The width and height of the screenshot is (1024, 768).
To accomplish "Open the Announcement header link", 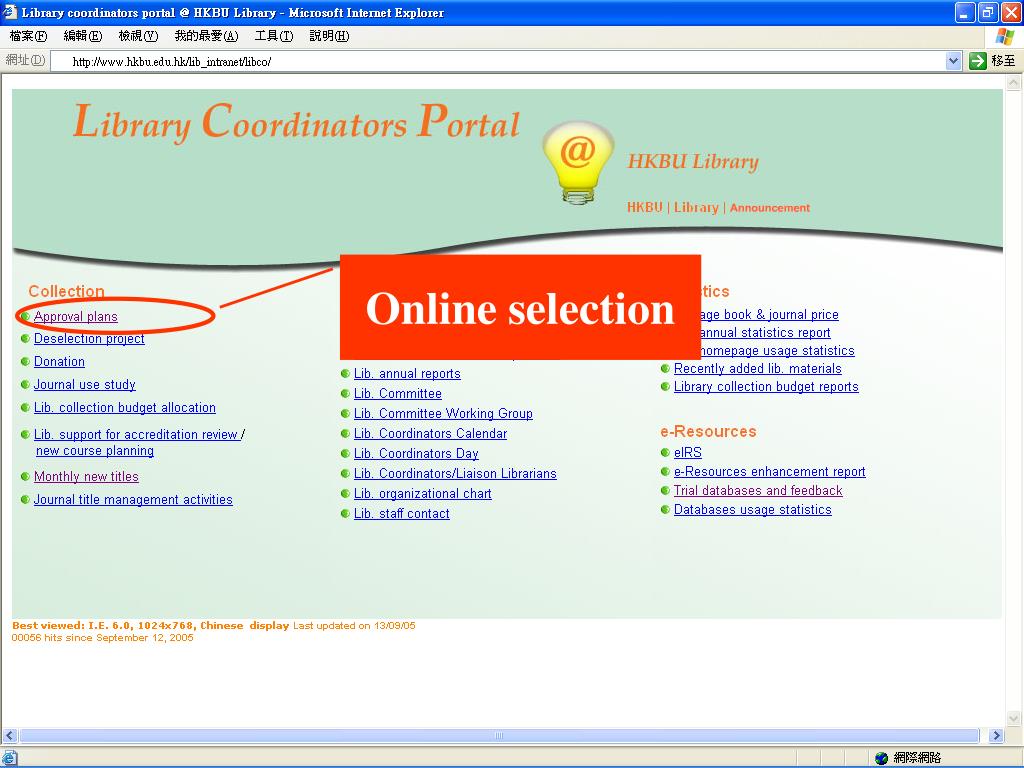I will coord(770,208).
